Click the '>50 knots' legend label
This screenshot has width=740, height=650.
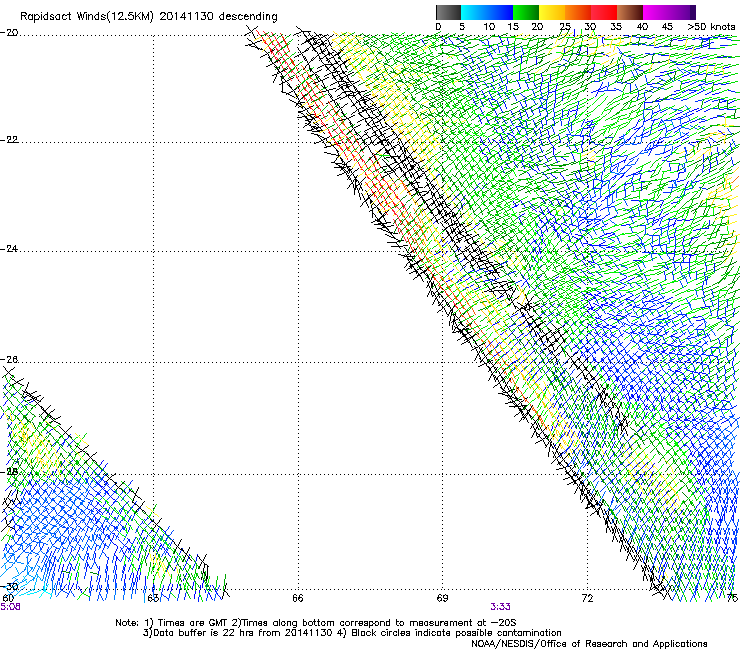[x=711, y=27]
